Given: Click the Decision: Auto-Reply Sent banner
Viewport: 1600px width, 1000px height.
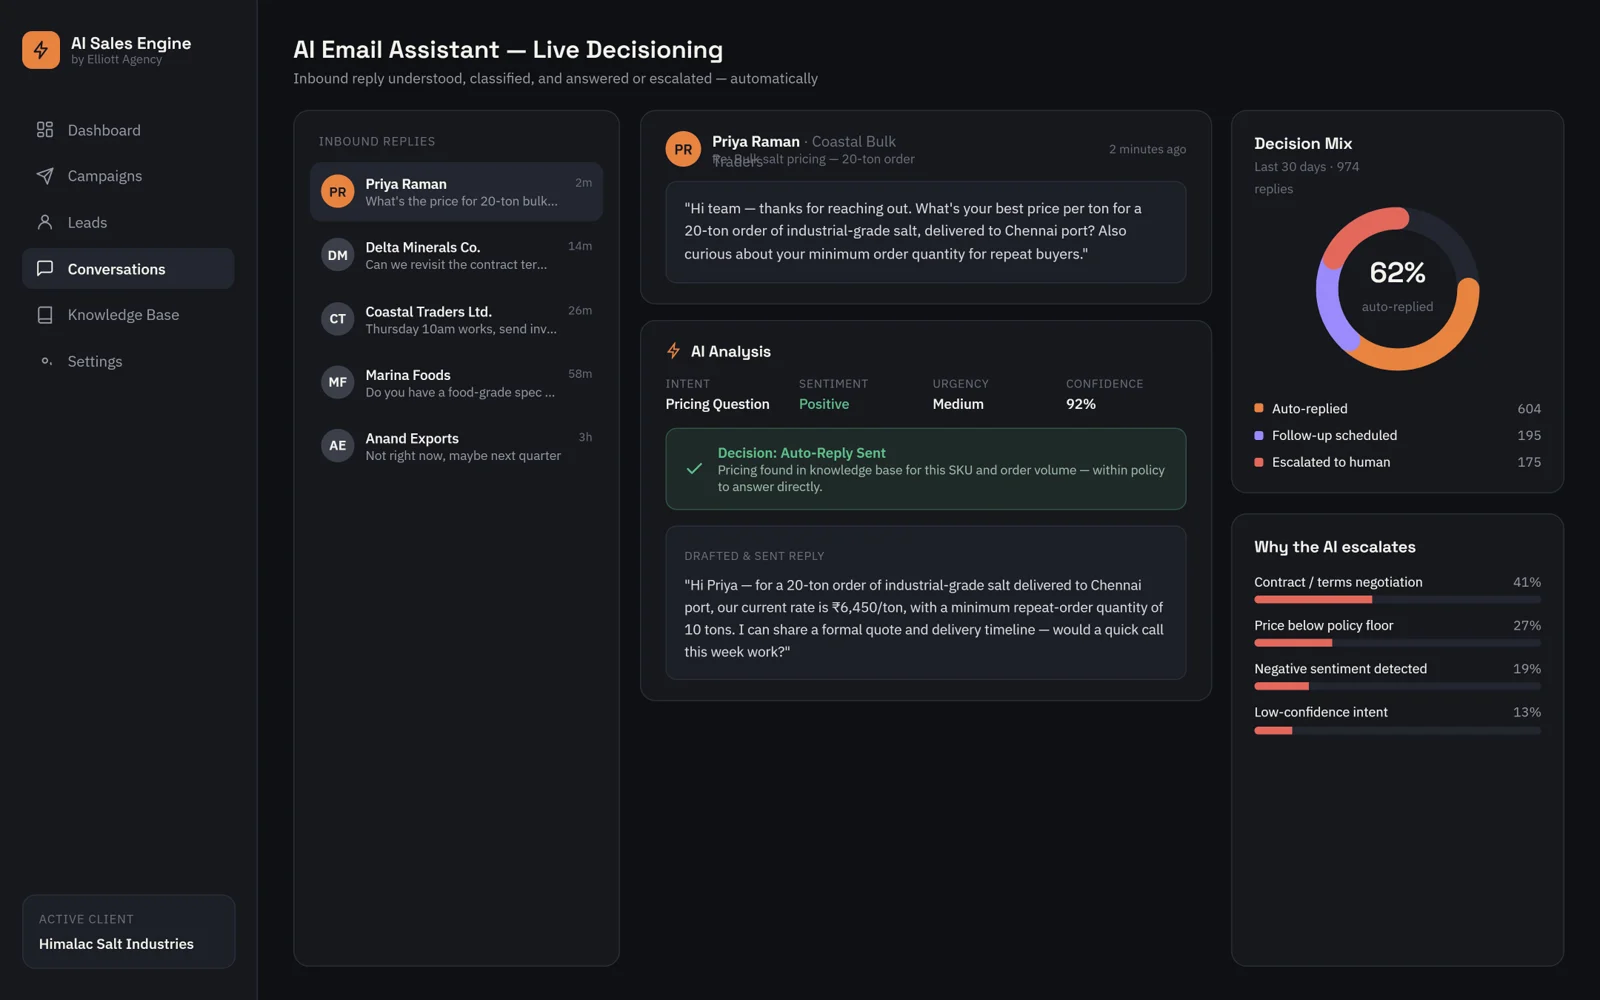Looking at the screenshot, I should pos(926,469).
